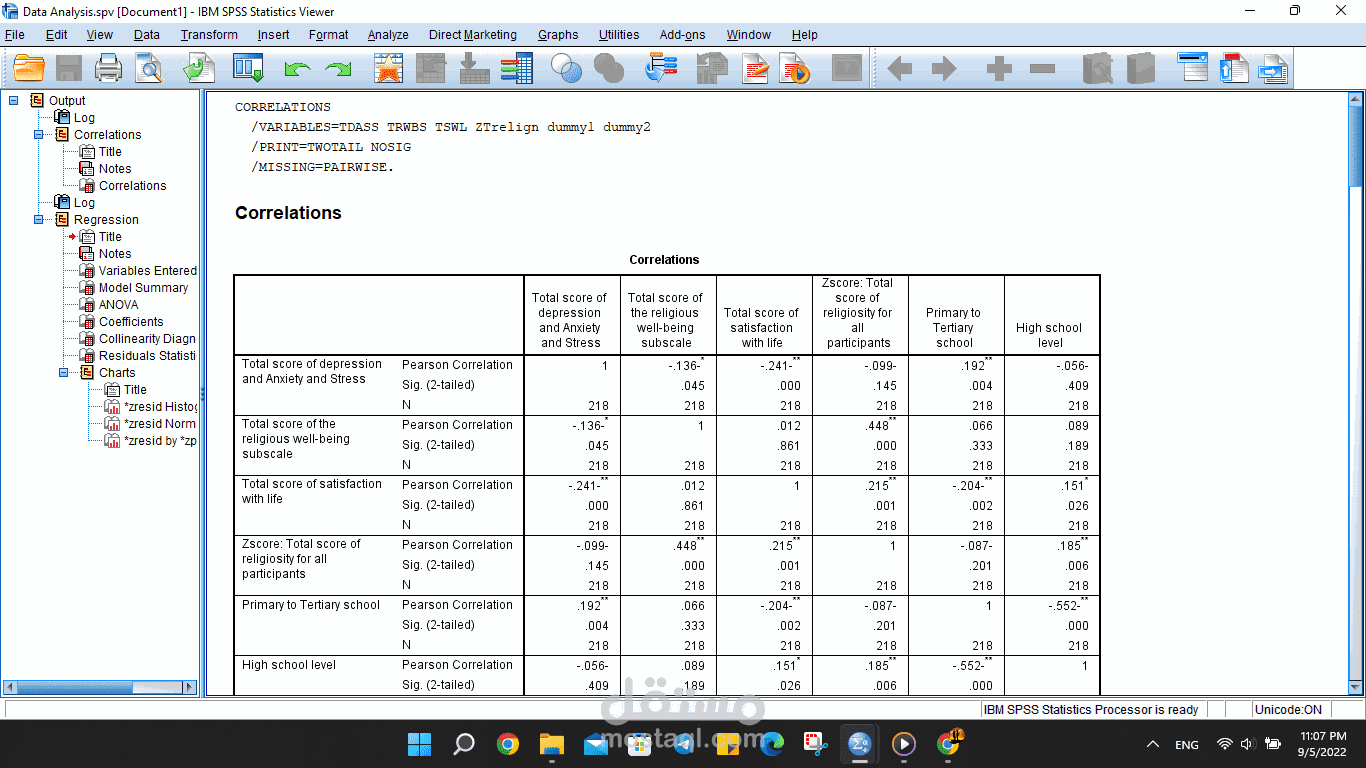This screenshot has width=1366, height=768.
Task: Click the outline pane horizontal scrollbar
Action: click(101, 687)
